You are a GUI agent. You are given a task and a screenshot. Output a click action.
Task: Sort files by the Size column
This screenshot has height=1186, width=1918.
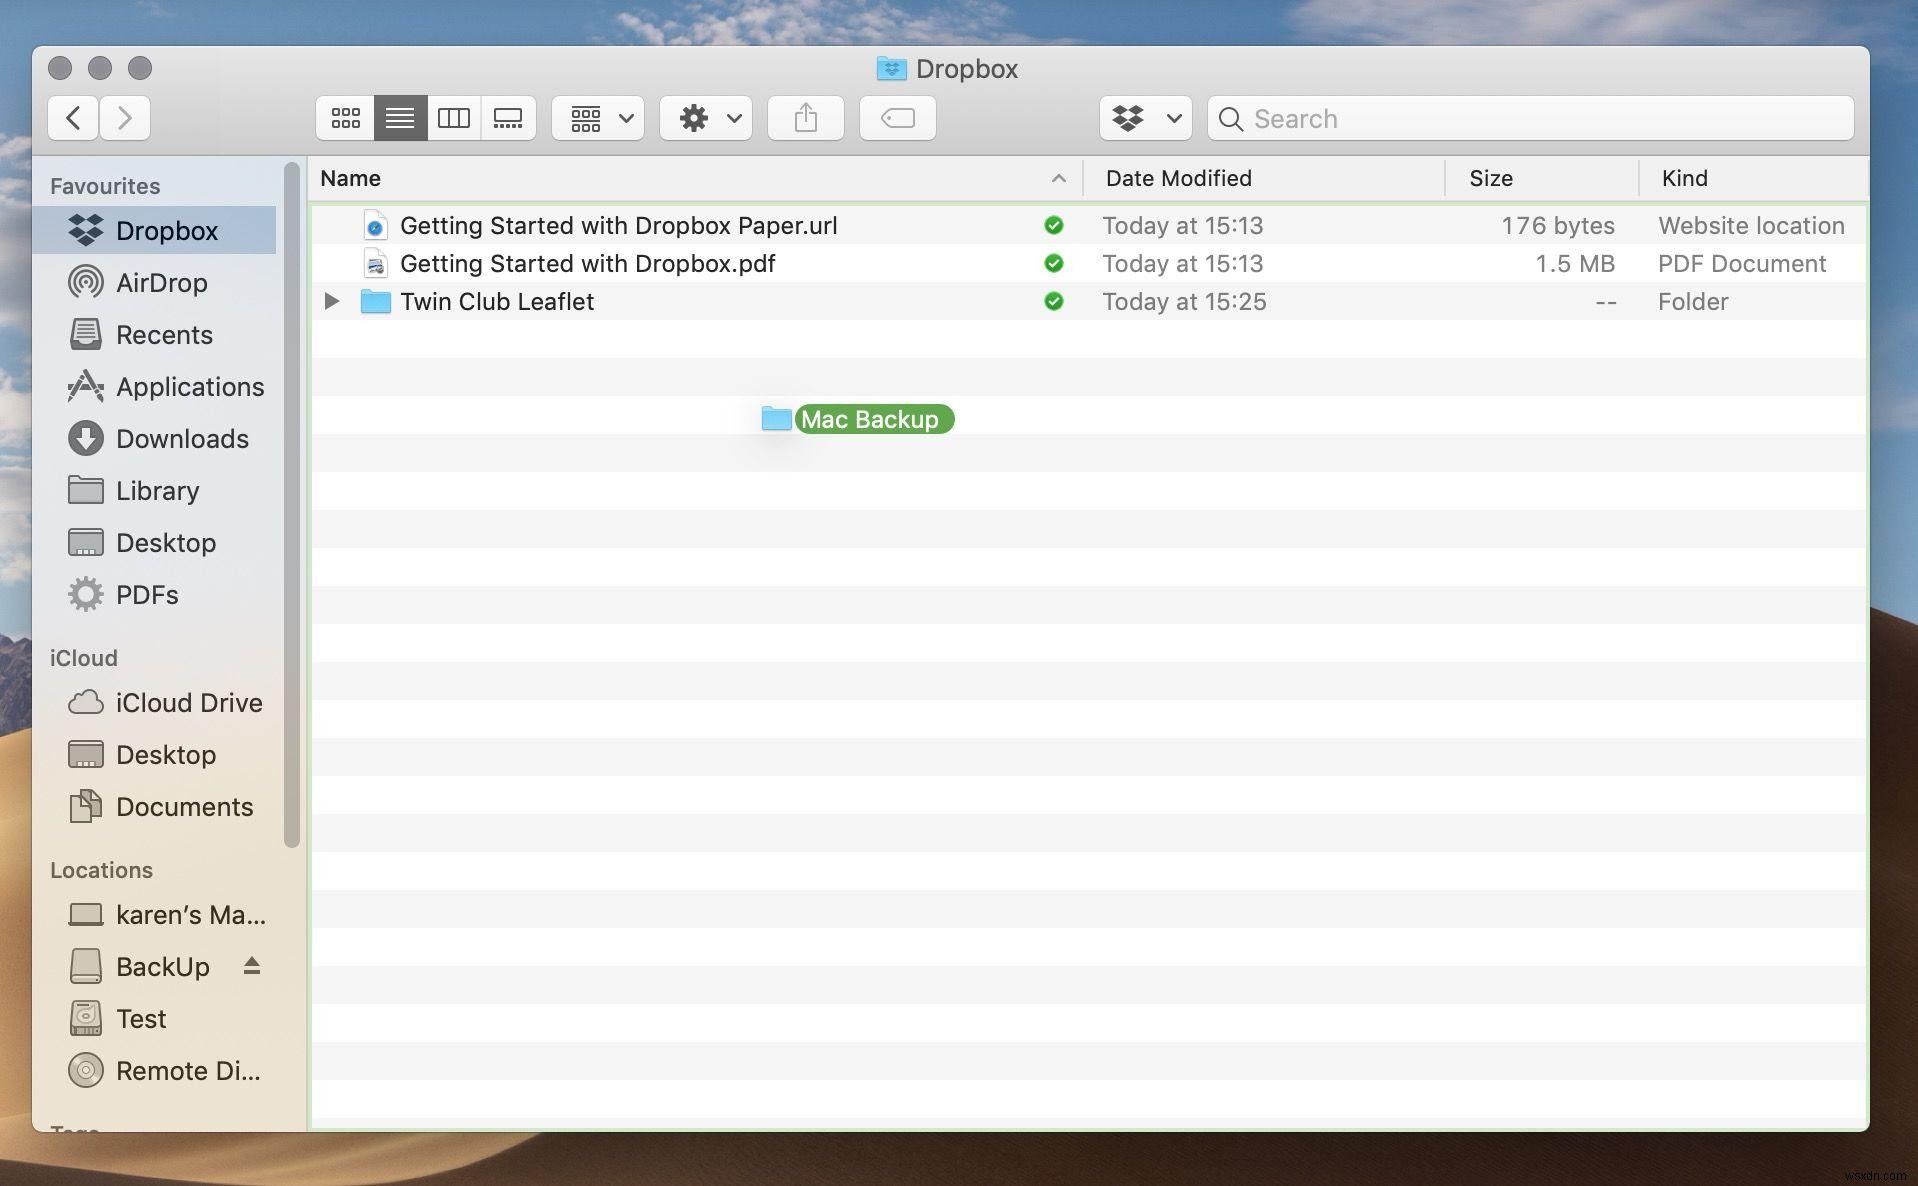[x=1491, y=178]
